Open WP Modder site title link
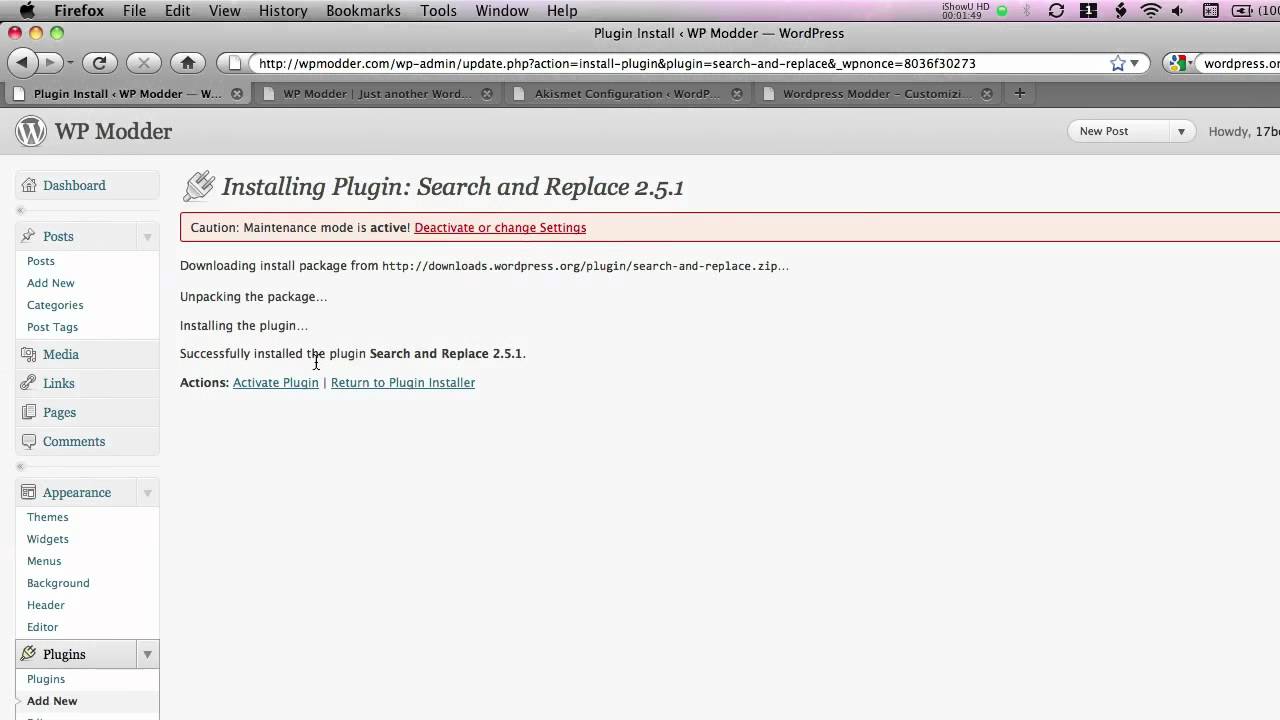Screen dimensions: 1280x720 point(113,131)
